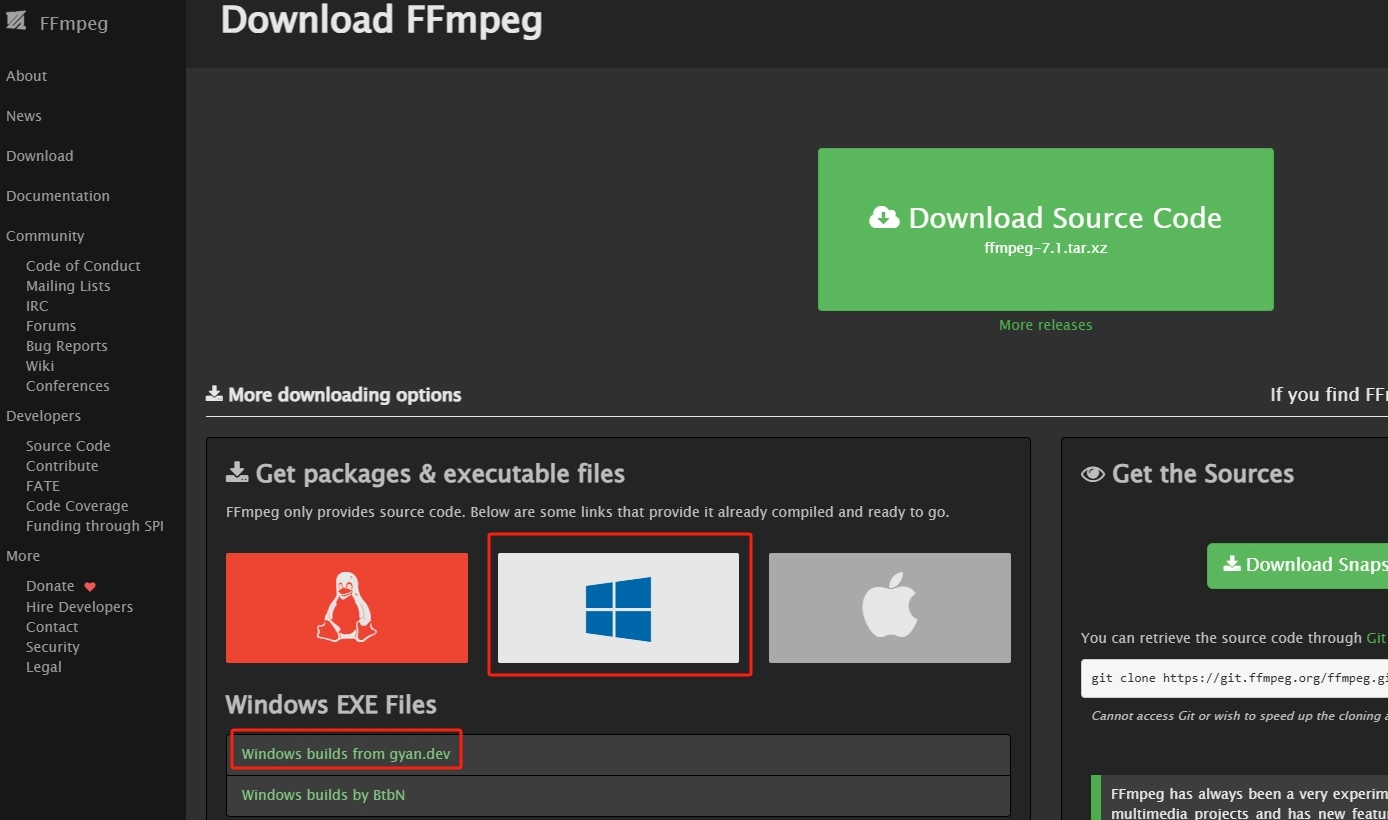
Task: Select the Windows logo packages tile
Action: point(618,608)
